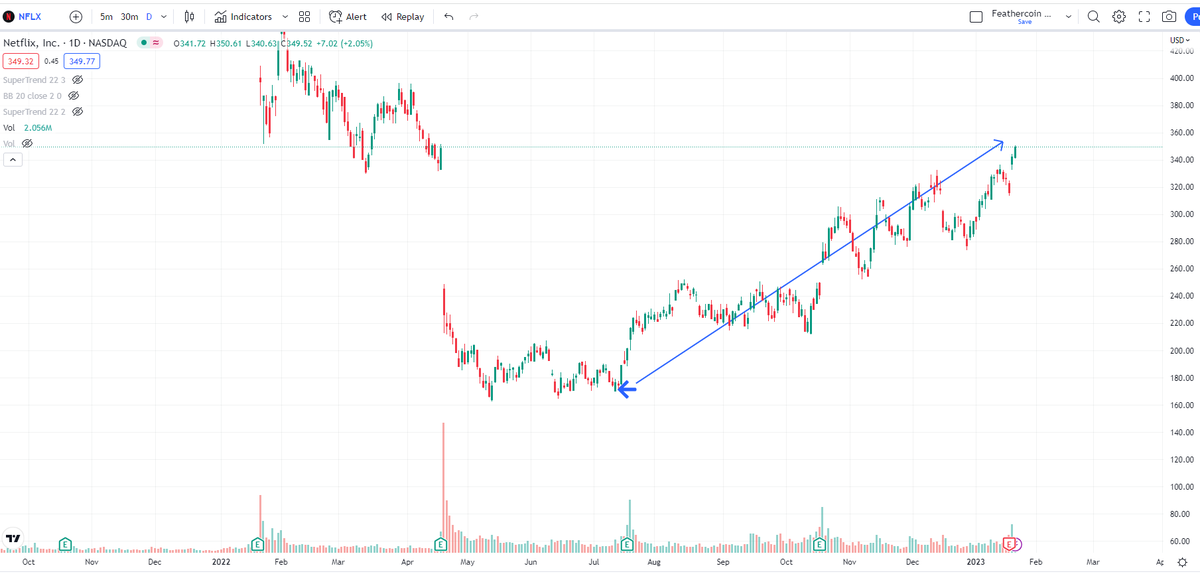
Task: Open the USD currency dropdown
Action: (x=1178, y=41)
